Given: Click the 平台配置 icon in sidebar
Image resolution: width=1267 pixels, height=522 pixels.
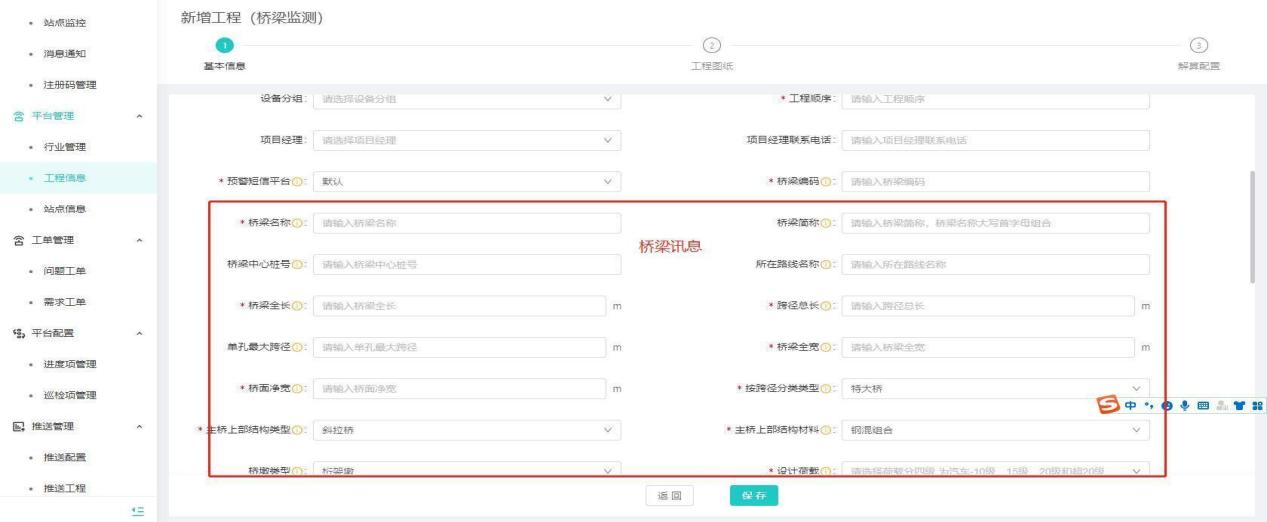Looking at the screenshot, I should click(x=17, y=333).
